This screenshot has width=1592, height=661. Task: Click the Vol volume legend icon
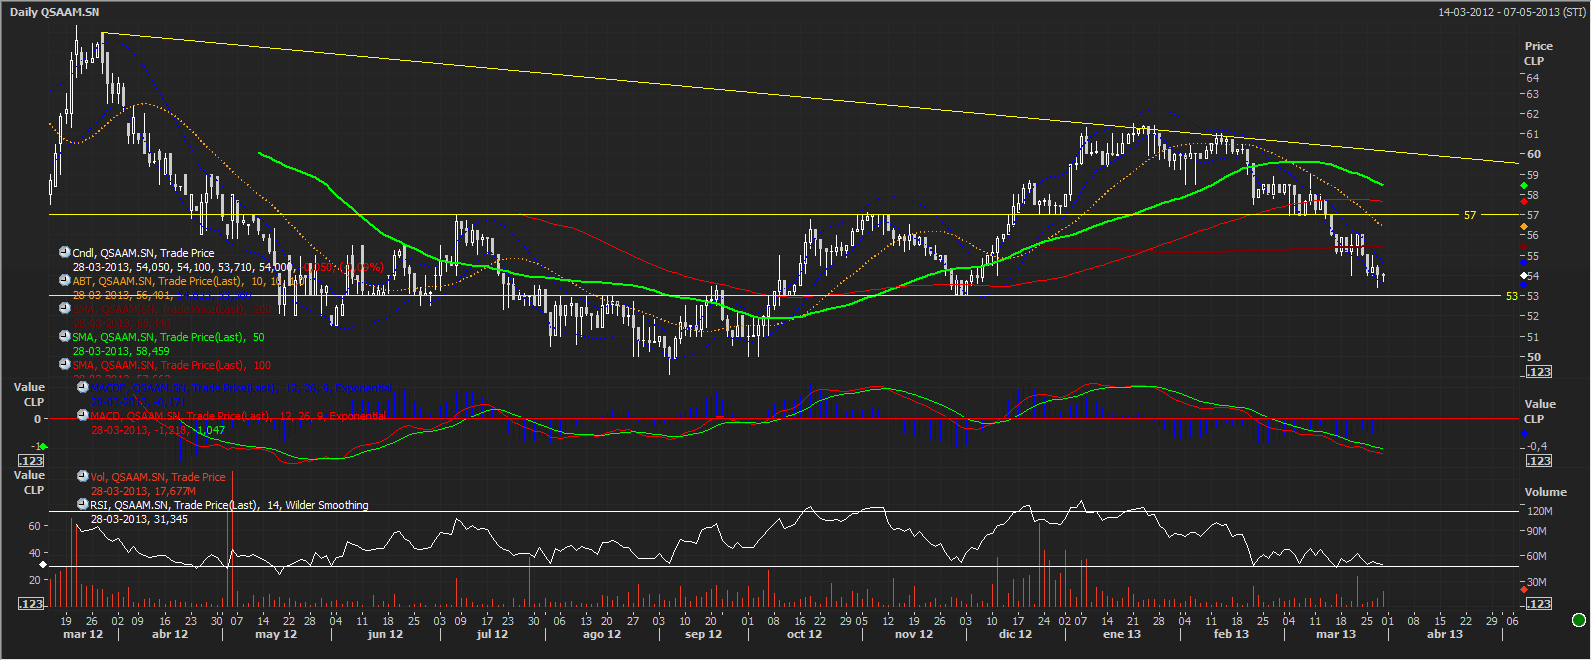pos(83,477)
